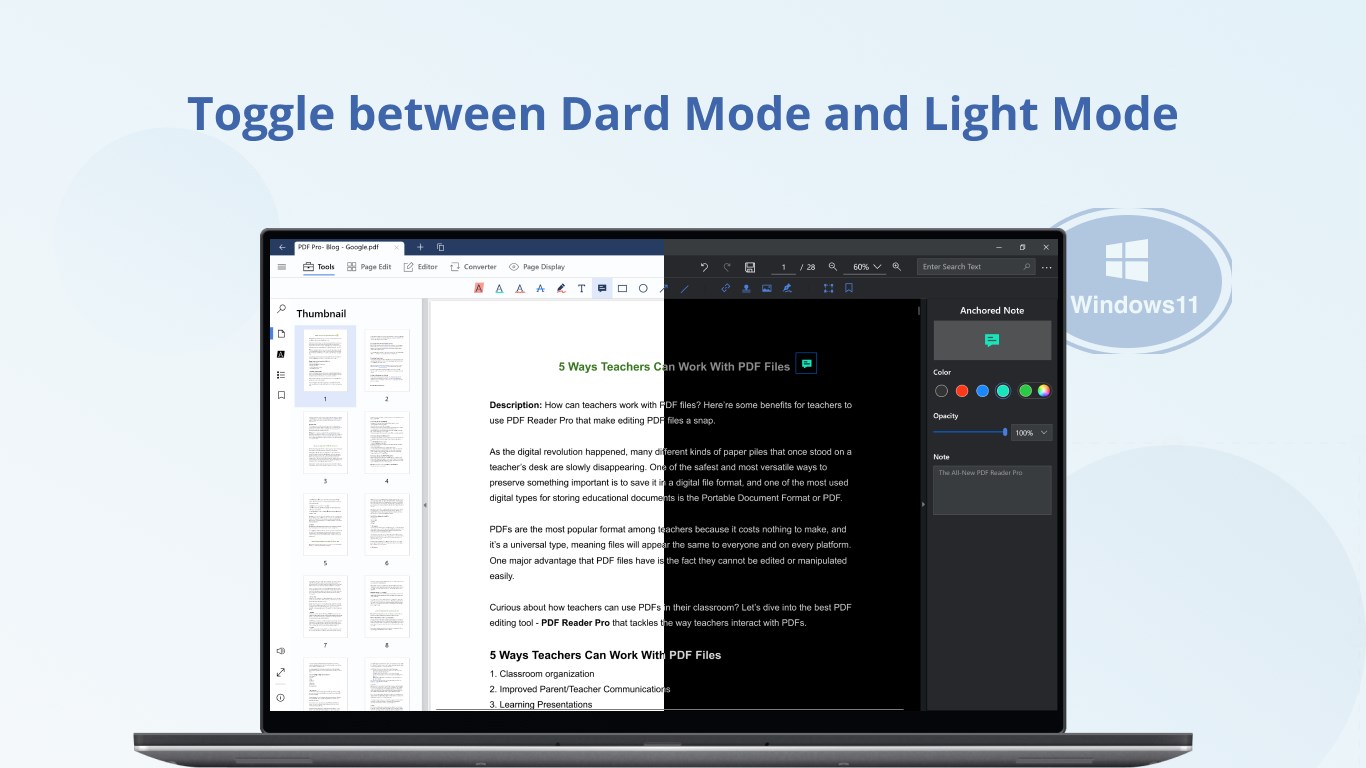Image resolution: width=1366 pixels, height=768 pixels.
Task: Switch to the Tools tab
Action: tap(319, 267)
